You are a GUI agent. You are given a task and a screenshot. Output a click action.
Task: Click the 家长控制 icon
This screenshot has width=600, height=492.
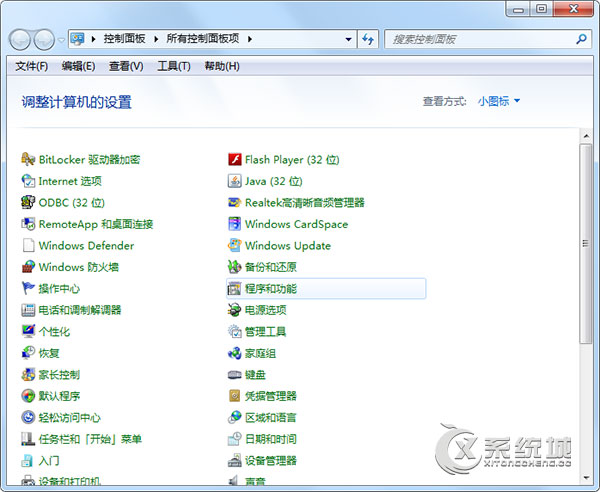28,374
